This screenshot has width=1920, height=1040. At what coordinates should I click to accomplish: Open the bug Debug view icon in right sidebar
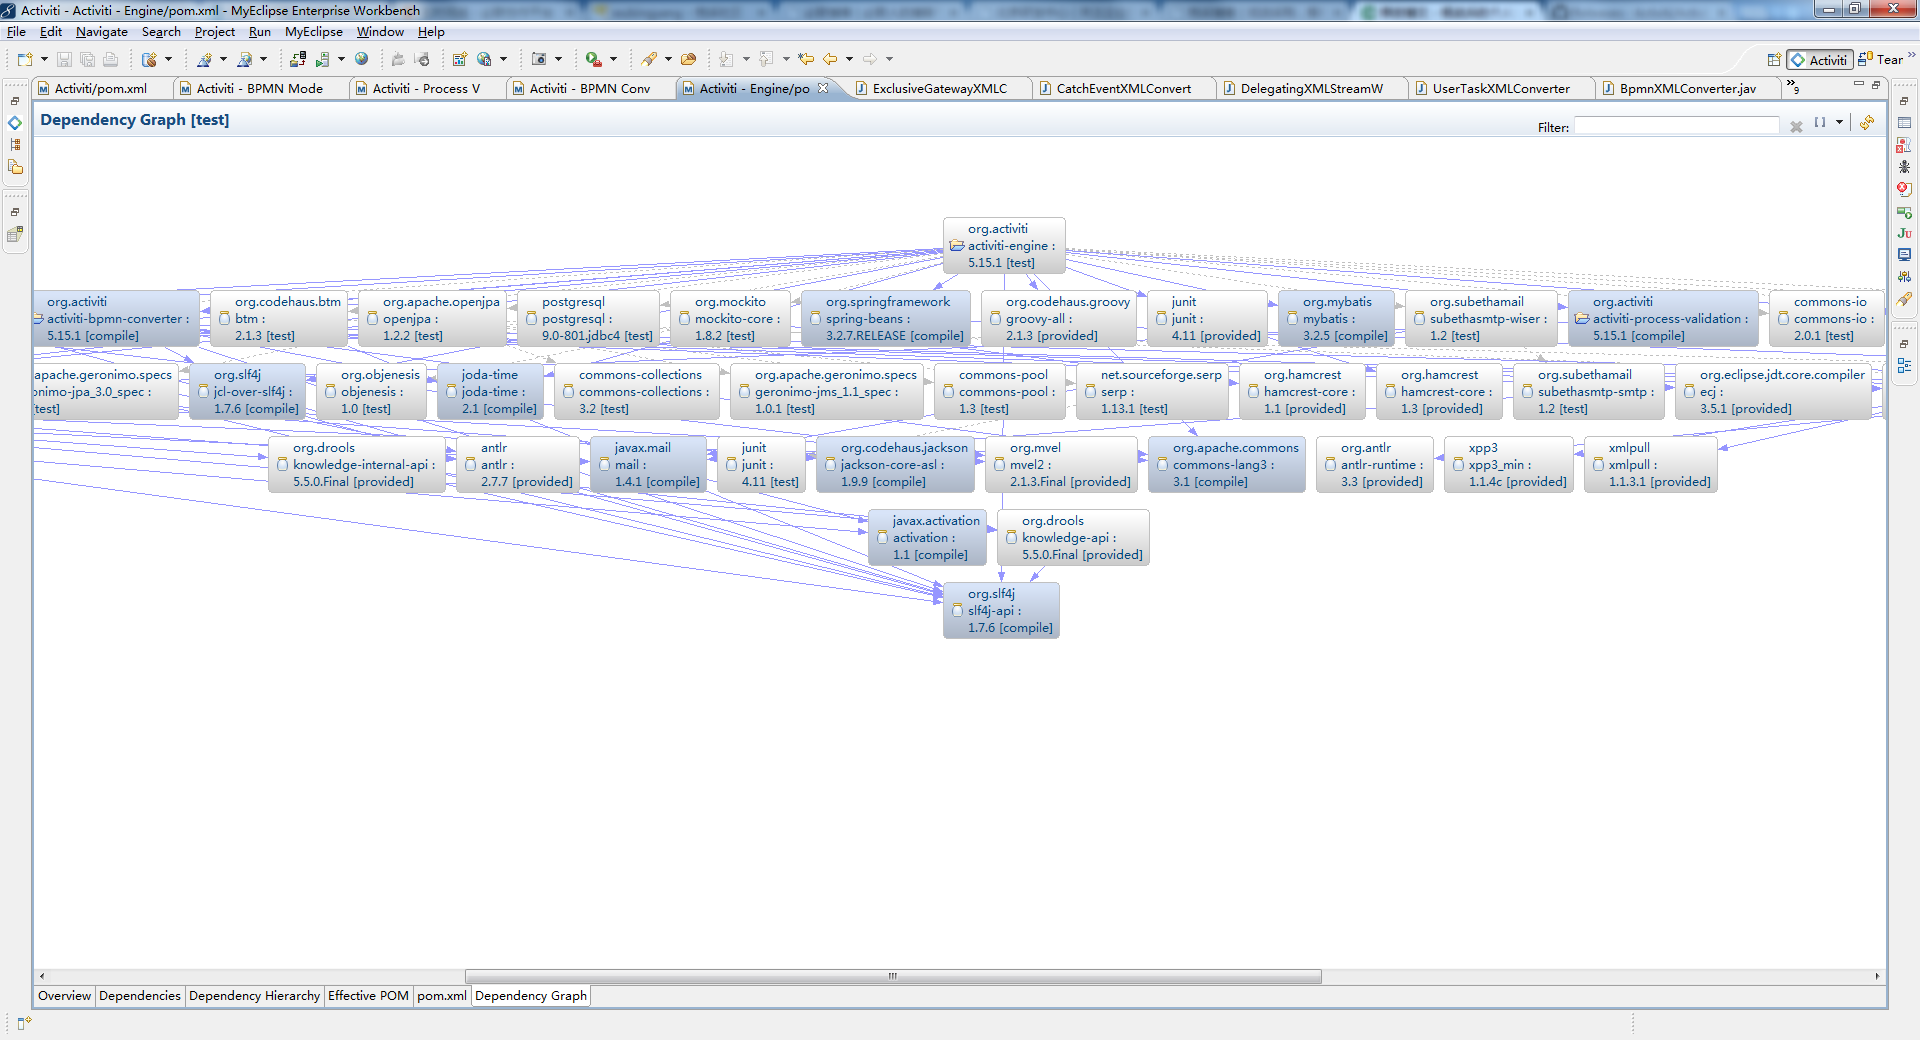point(1904,167)
